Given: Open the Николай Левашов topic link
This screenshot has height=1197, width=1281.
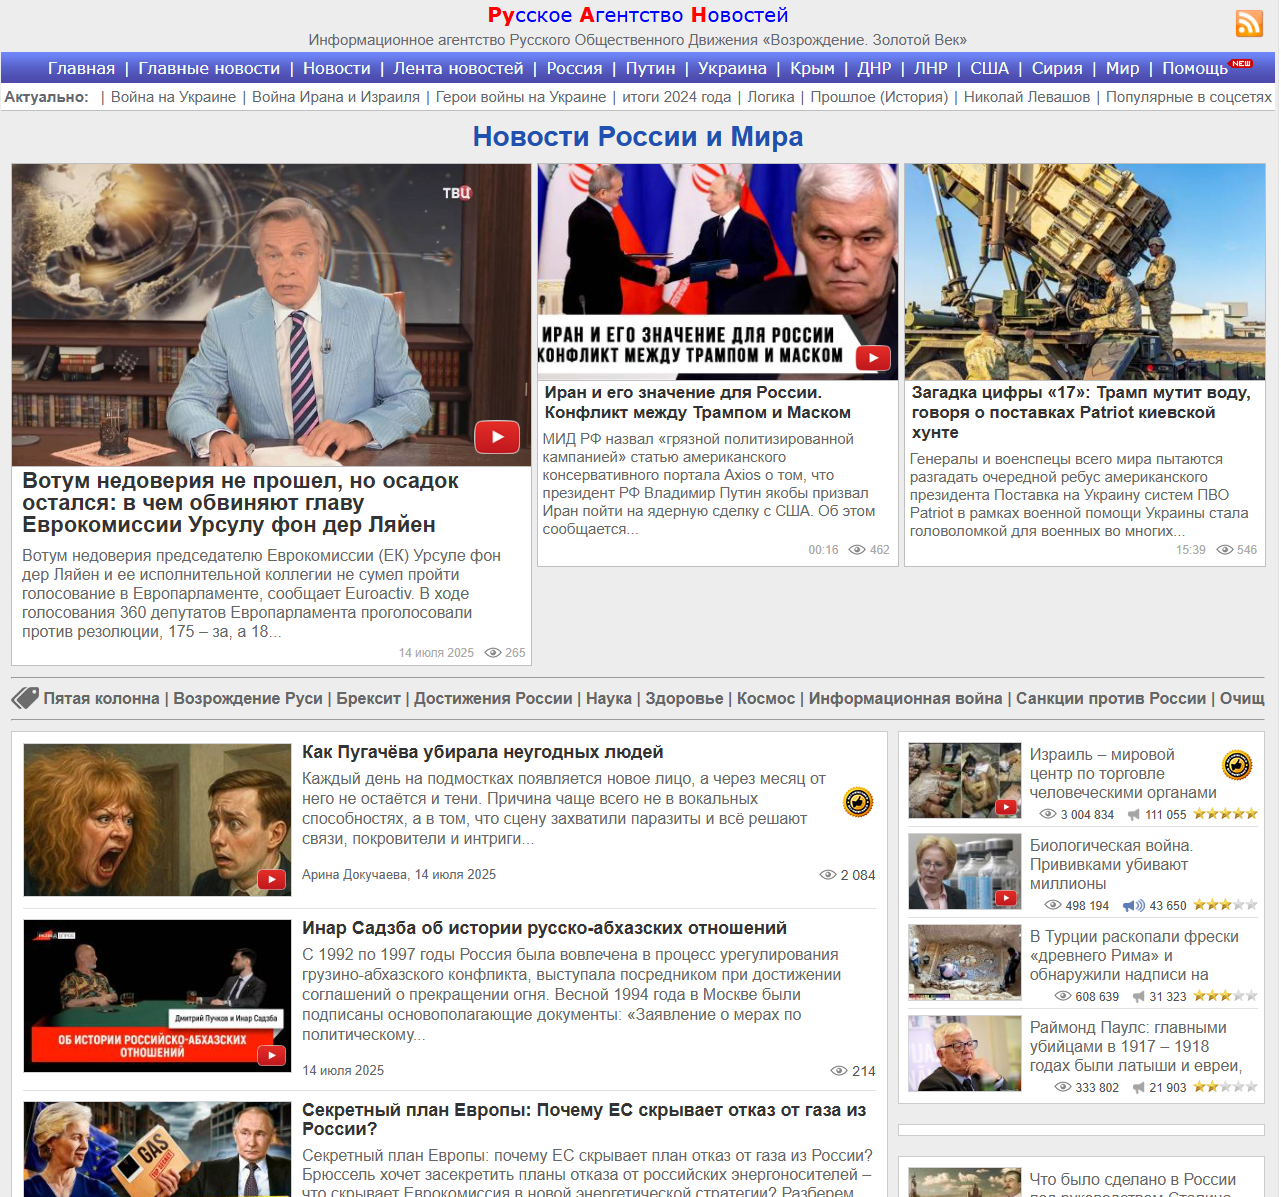Looking at the screenshot, I should (1027, 97).
